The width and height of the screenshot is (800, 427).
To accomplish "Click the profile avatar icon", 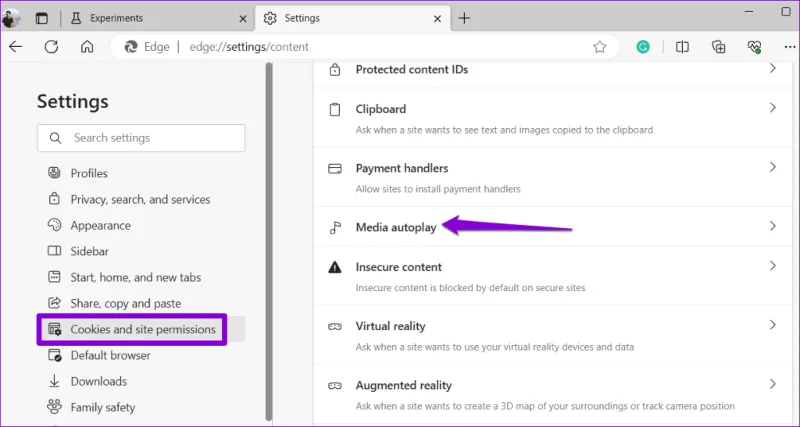I will (x=11, y=18).
